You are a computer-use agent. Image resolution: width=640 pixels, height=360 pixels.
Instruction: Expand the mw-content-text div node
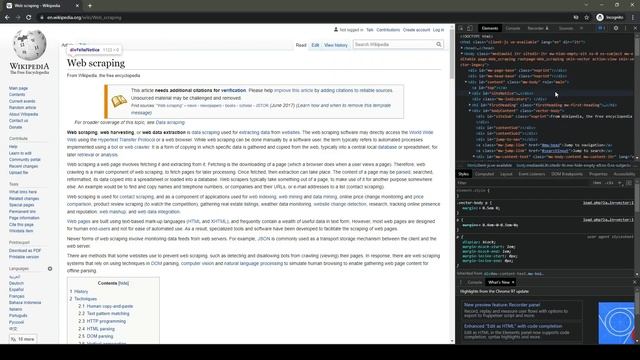click(474, 156)
